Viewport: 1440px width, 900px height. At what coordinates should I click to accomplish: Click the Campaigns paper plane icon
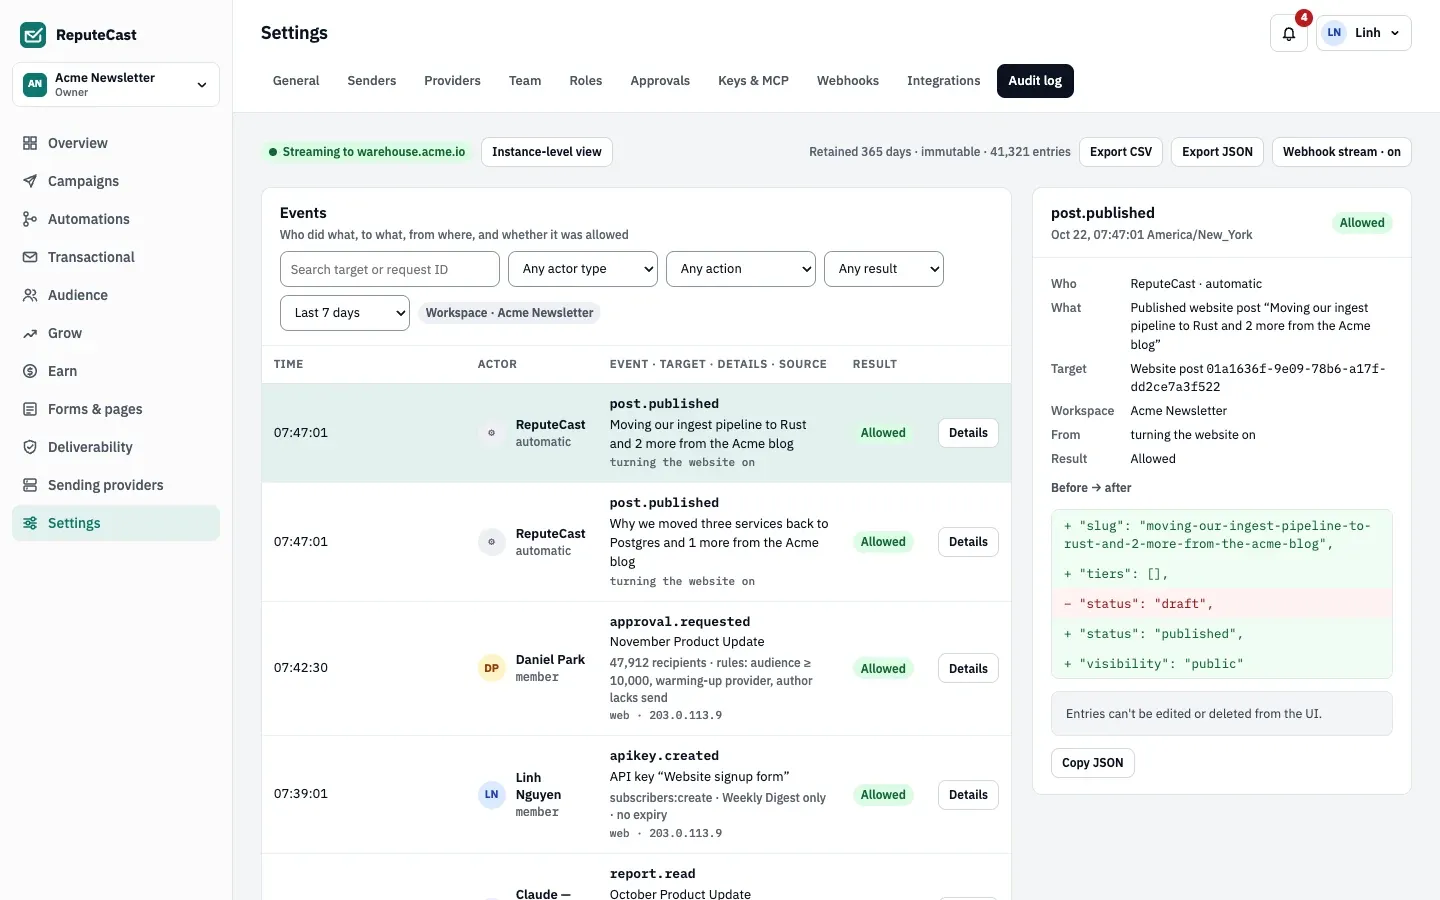coord(30,181)
